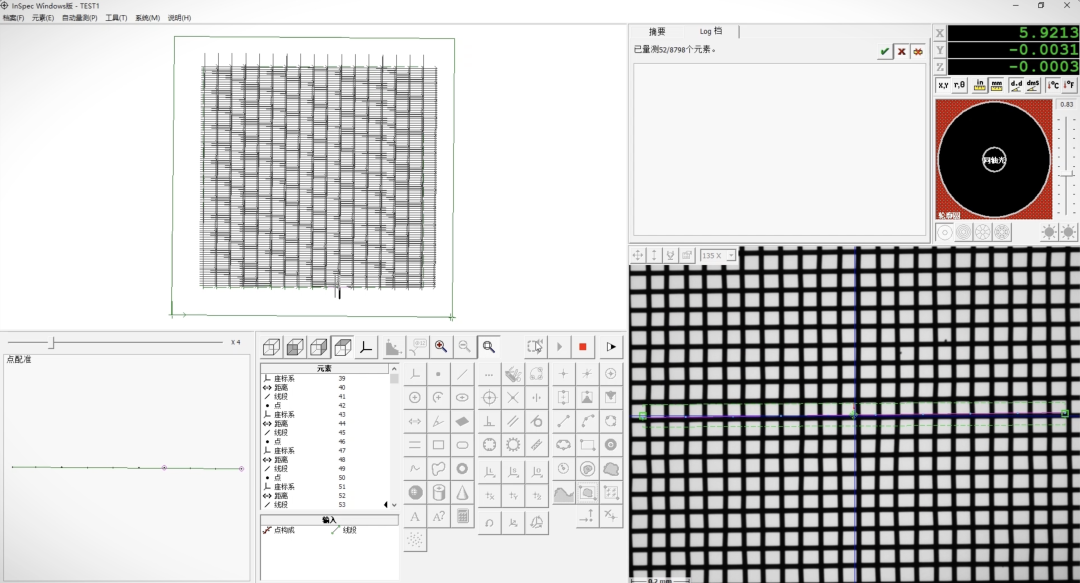The width and height of the screenshot is (1080, 583).
Task: Click the black run program arrow
Action: 611,347
